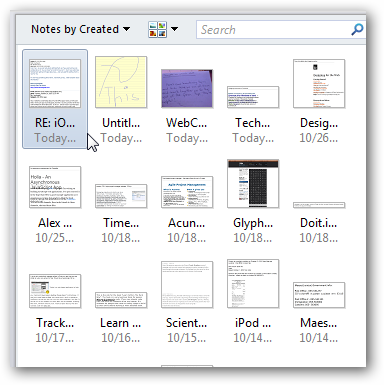This screenshot has width=384, height=385.
Task: Open the Alex ... note thumbnail
Action: [x=55, y=187]
